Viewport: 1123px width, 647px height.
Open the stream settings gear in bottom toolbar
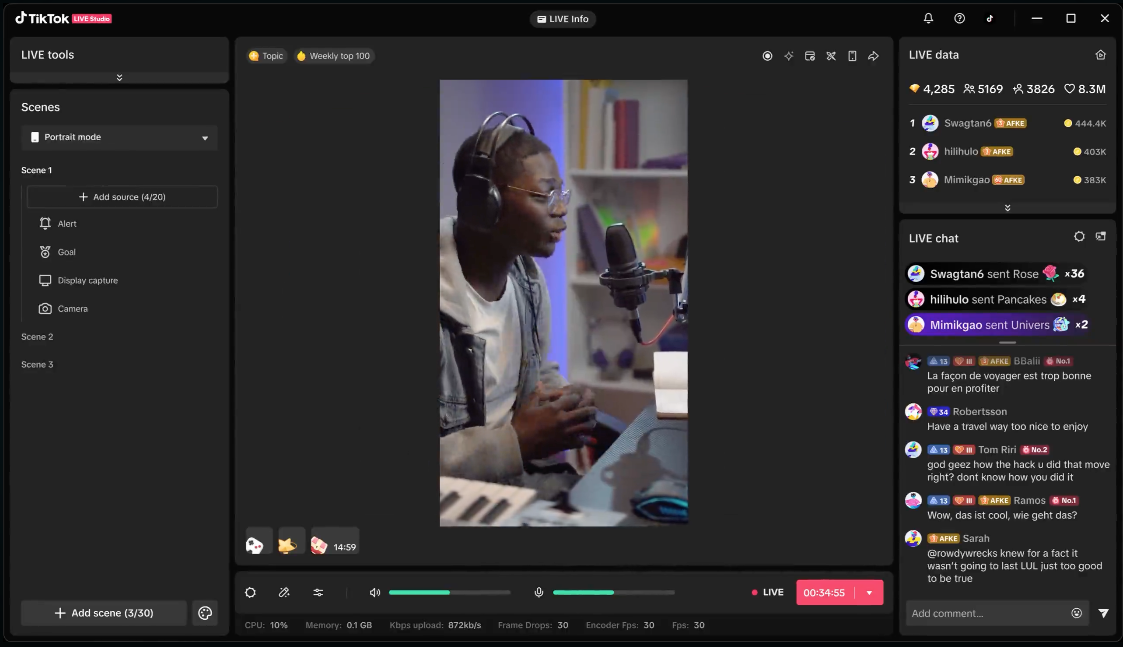coord(250,592)
